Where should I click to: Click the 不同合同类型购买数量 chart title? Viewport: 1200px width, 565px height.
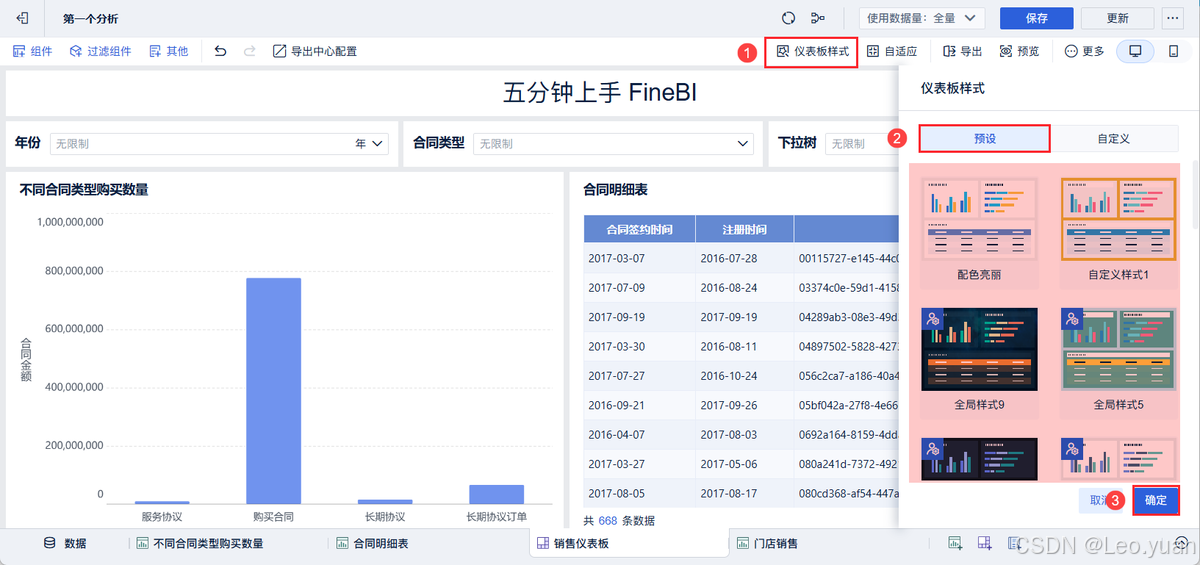coord(83,189)
